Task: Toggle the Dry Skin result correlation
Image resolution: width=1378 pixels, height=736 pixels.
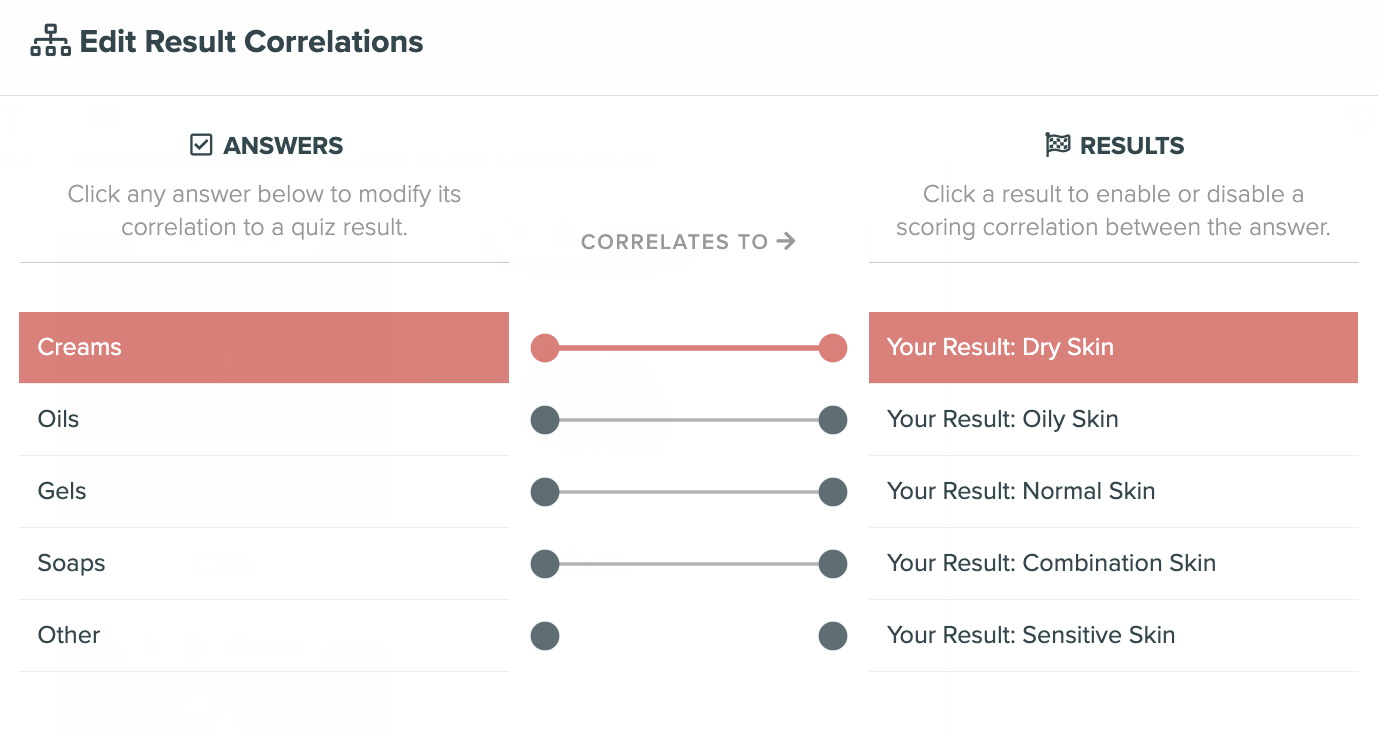Action: [1112, 348]
